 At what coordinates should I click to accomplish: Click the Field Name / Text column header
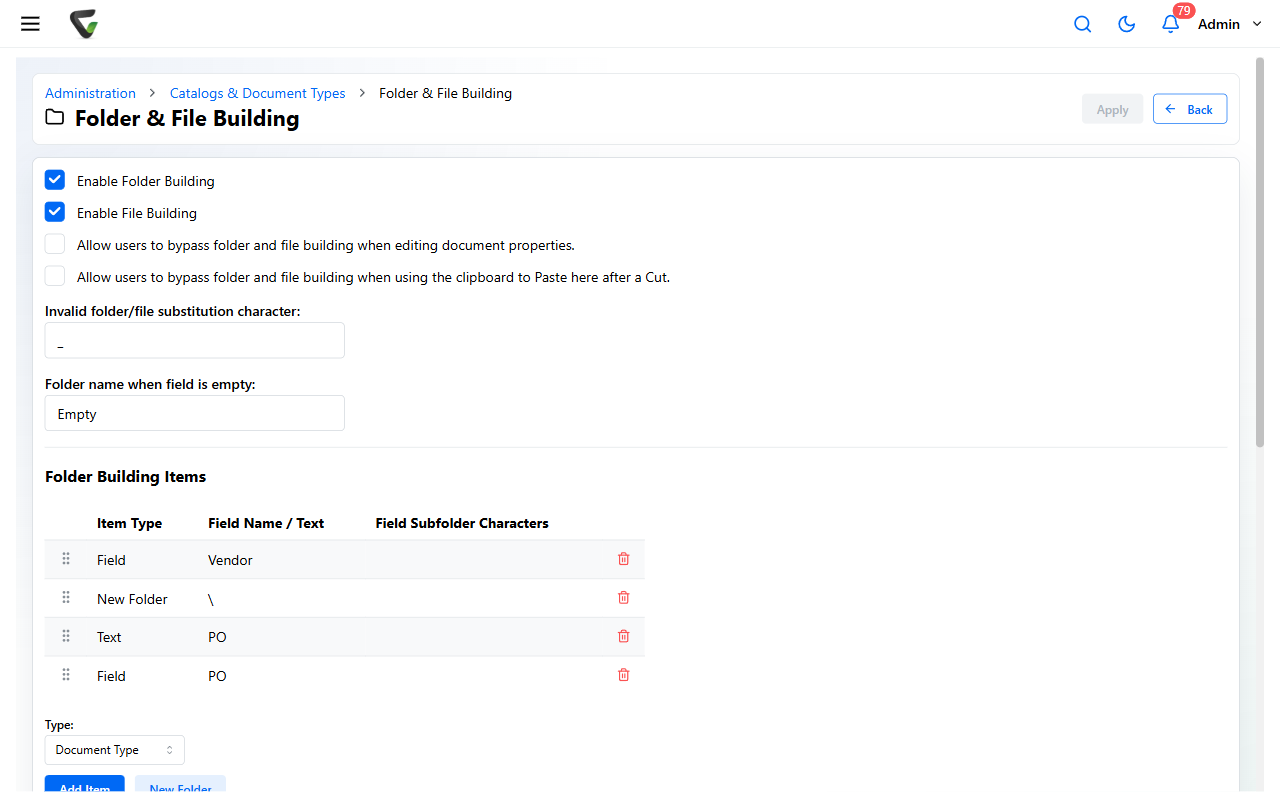pyautogui.click(x=266, y=523)
